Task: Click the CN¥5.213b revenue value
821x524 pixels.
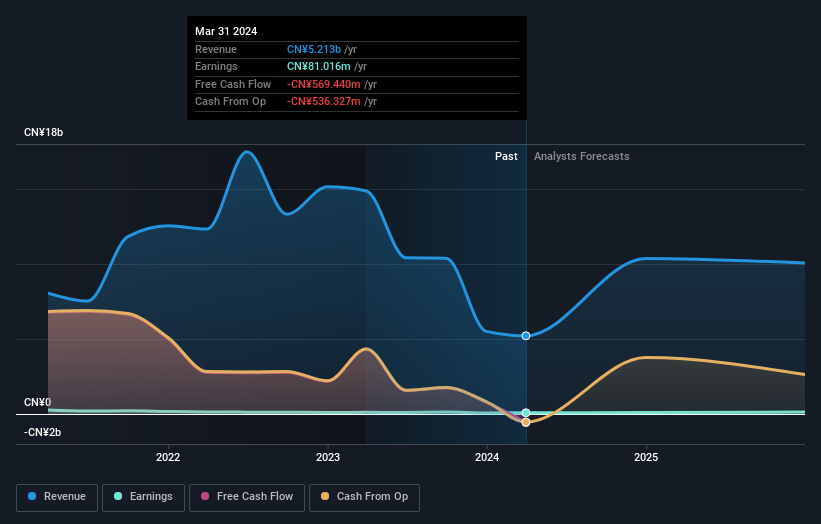Action: click(314, 49)
